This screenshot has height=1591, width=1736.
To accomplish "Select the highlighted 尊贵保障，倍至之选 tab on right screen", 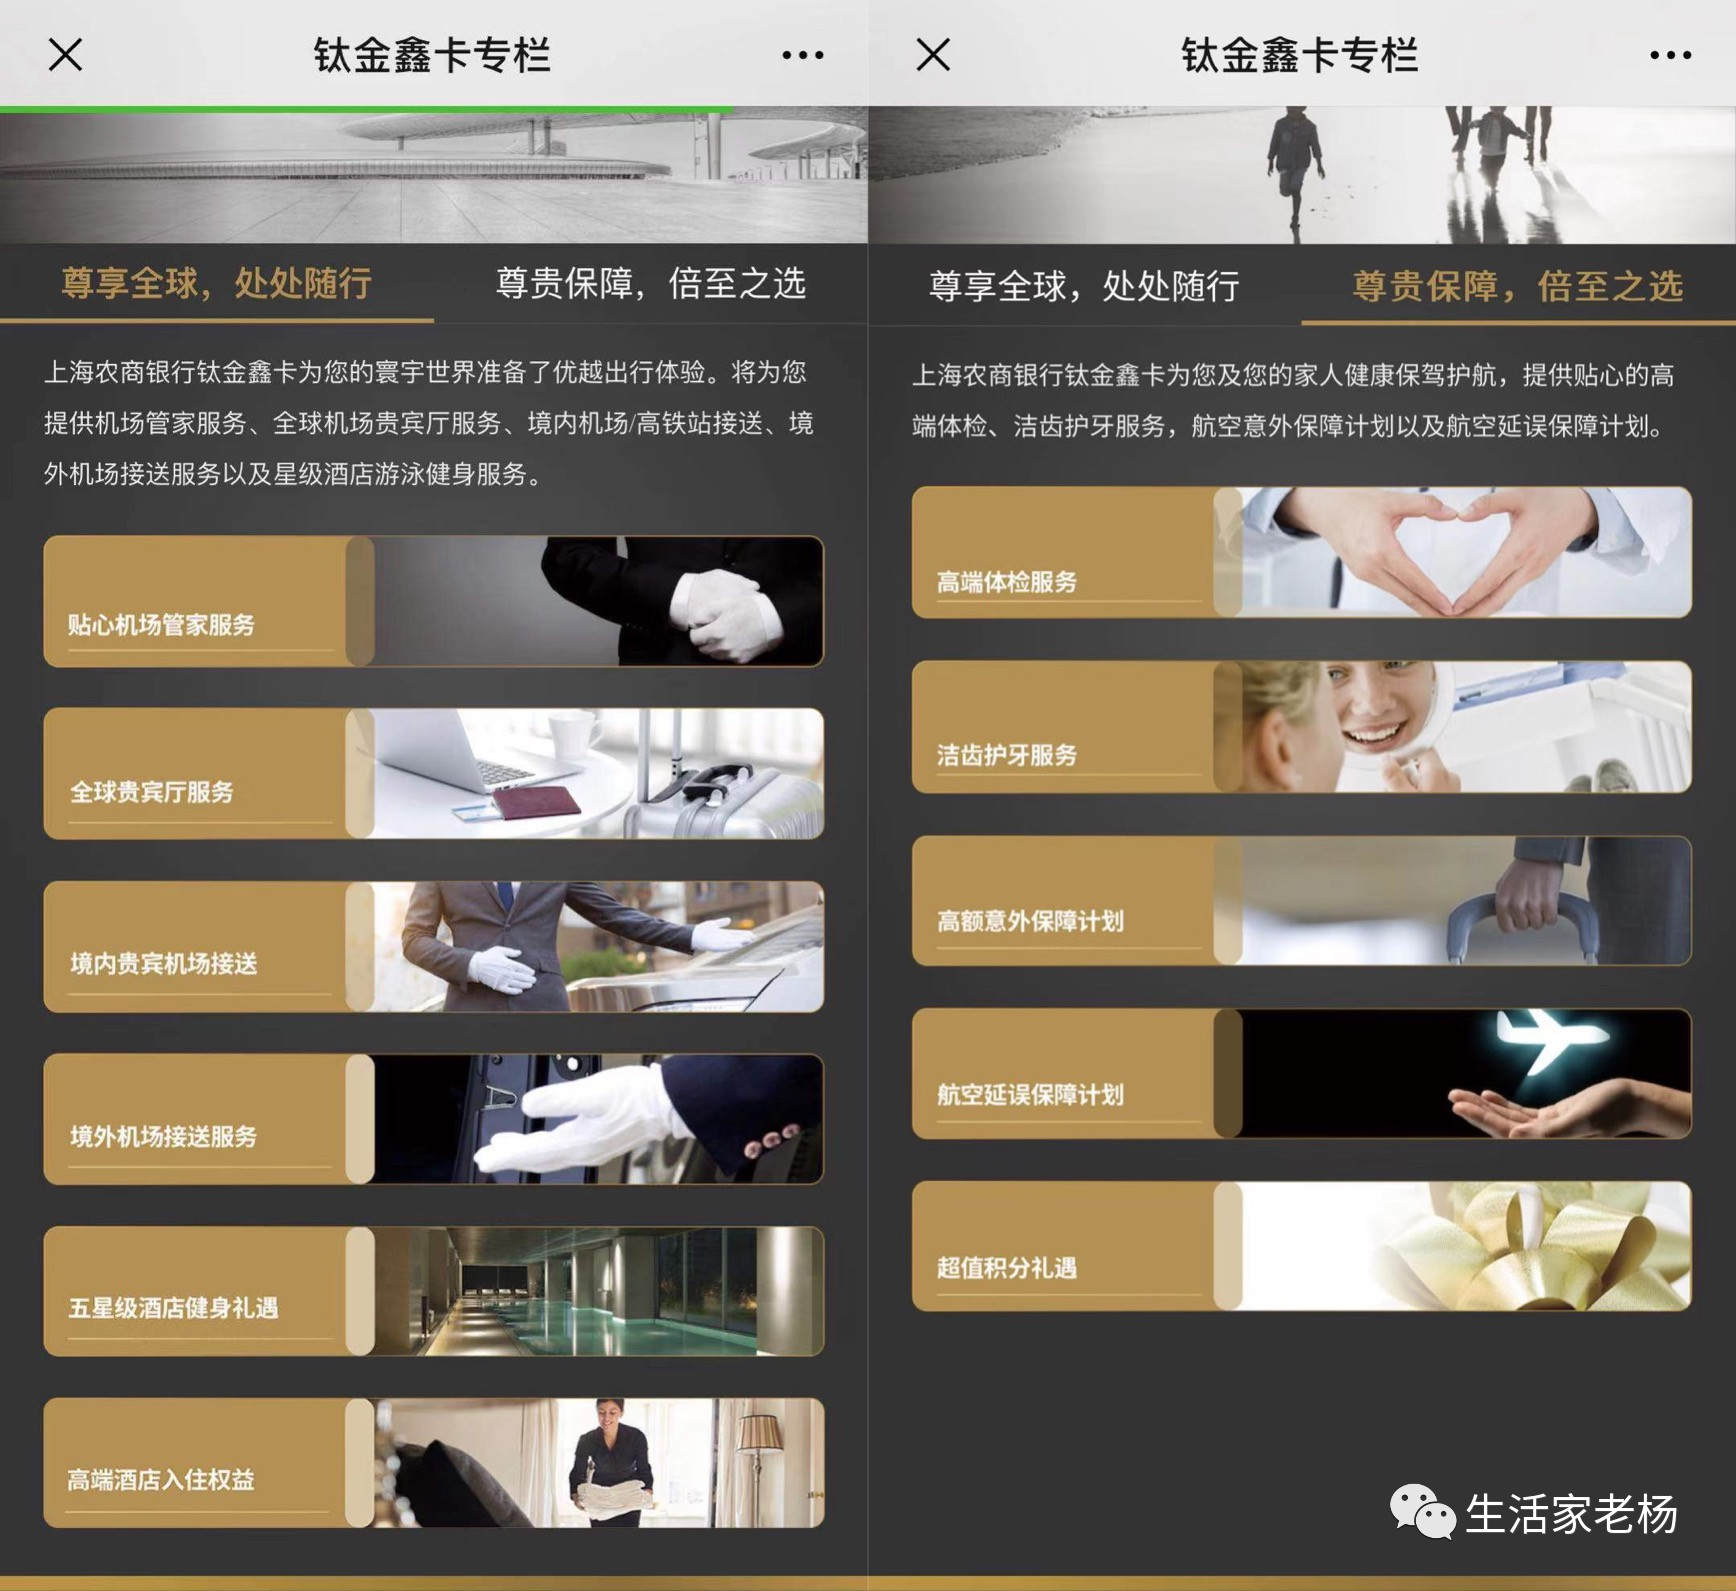I will pos(1518,286).
